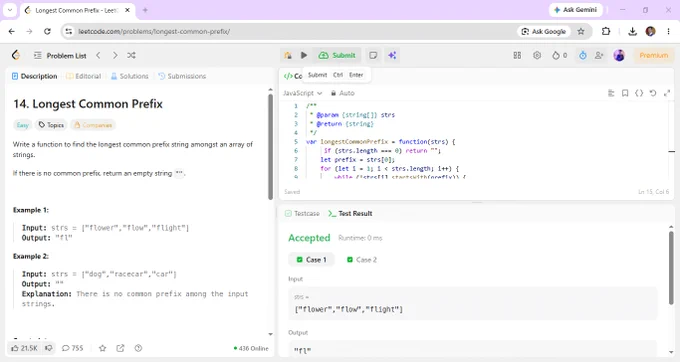Show the Topics tag

coord(51,125)
